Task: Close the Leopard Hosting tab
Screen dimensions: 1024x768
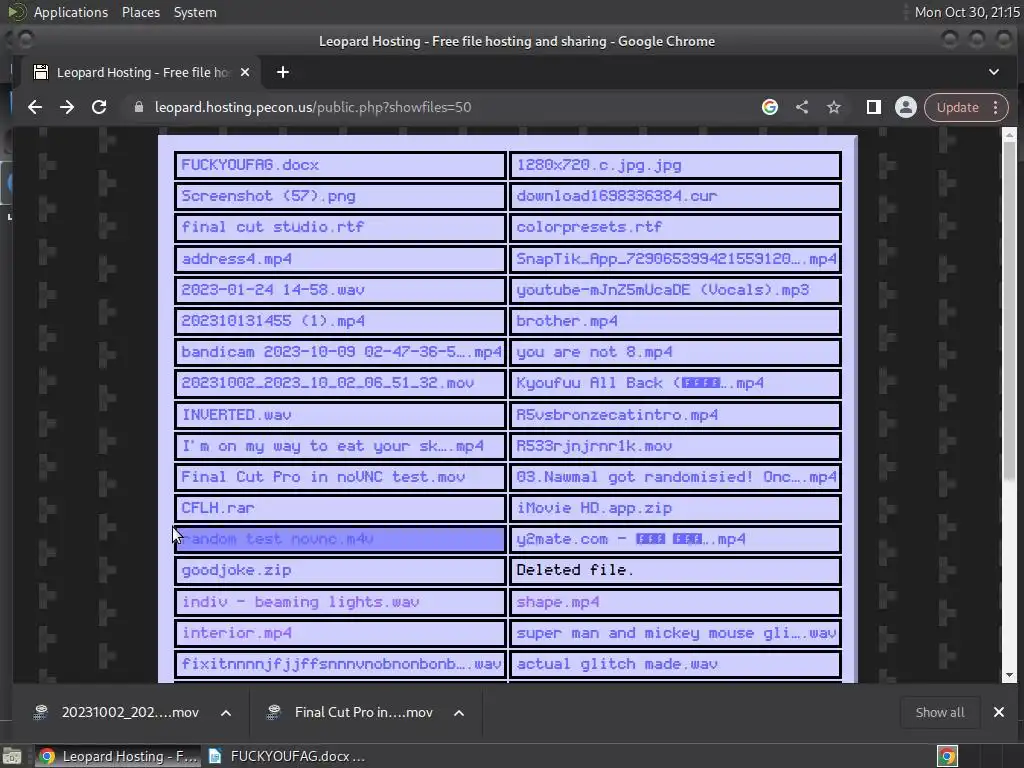Action: click(x=245, y=72)
